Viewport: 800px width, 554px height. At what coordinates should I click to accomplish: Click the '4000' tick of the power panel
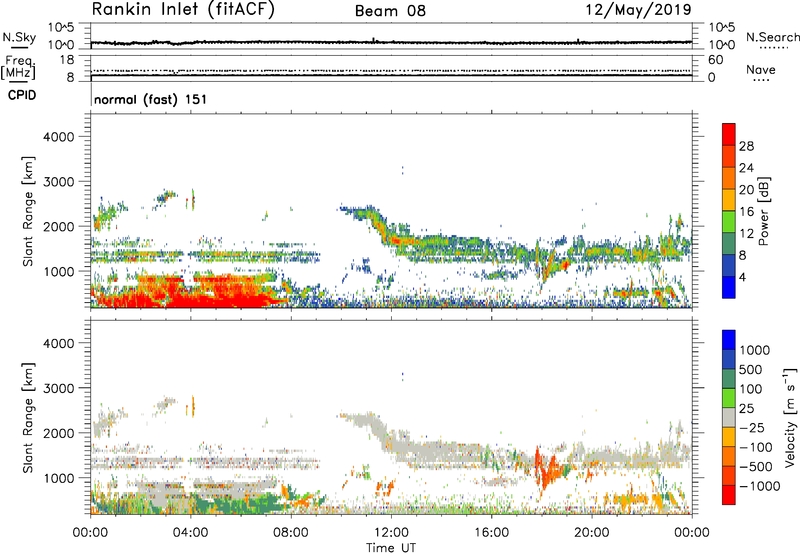[x=58, y=137]
